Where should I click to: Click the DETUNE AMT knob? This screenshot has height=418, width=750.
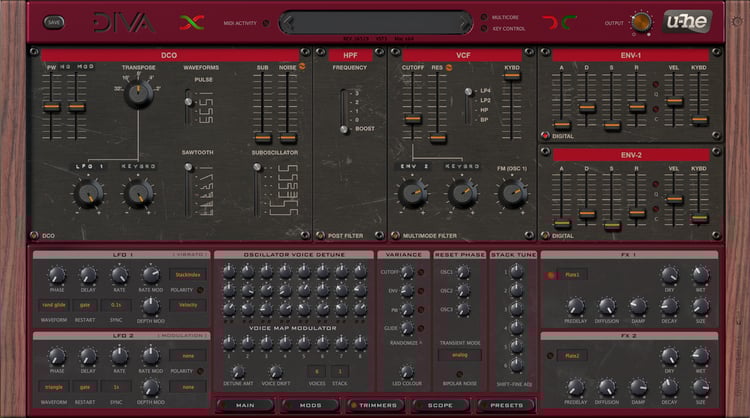click(238, 372)
